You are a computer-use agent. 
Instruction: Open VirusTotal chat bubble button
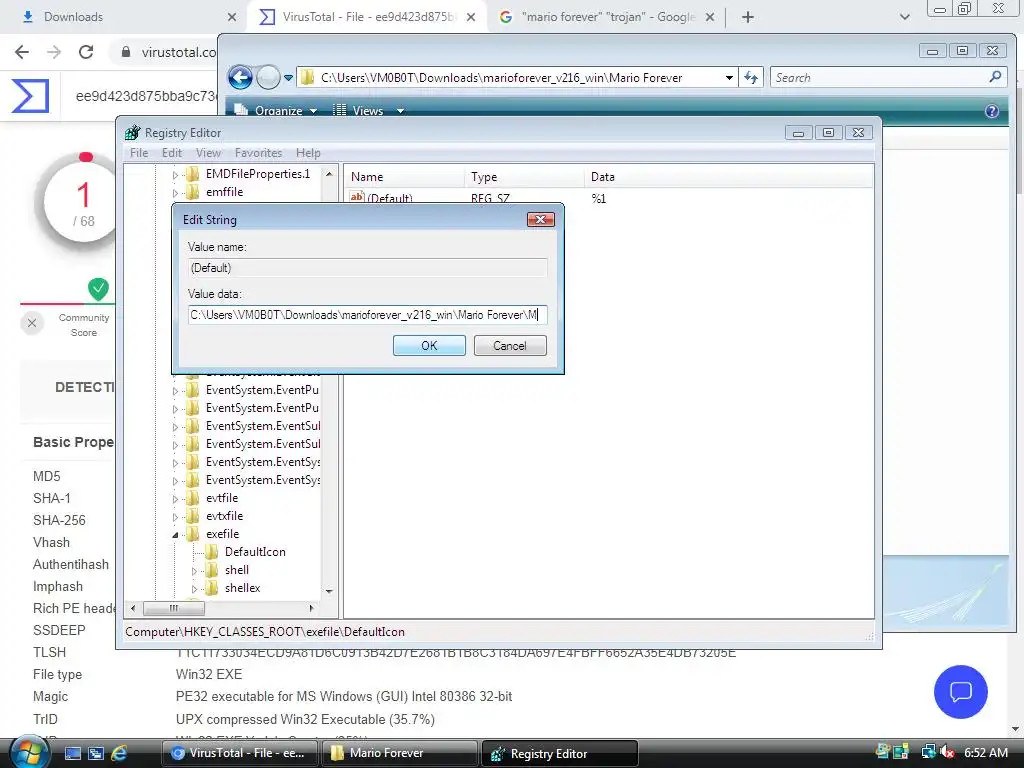(961, 692)
